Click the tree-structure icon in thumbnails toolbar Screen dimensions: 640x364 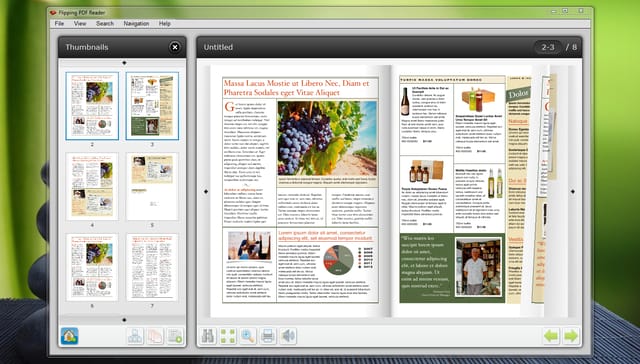tap(135, 336)
